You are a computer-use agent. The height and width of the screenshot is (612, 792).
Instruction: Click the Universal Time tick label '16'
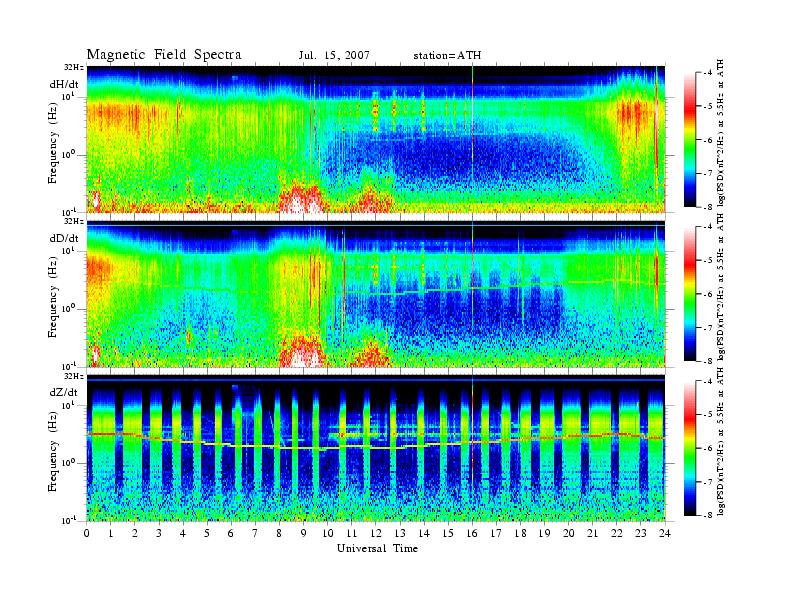[472, 533]
